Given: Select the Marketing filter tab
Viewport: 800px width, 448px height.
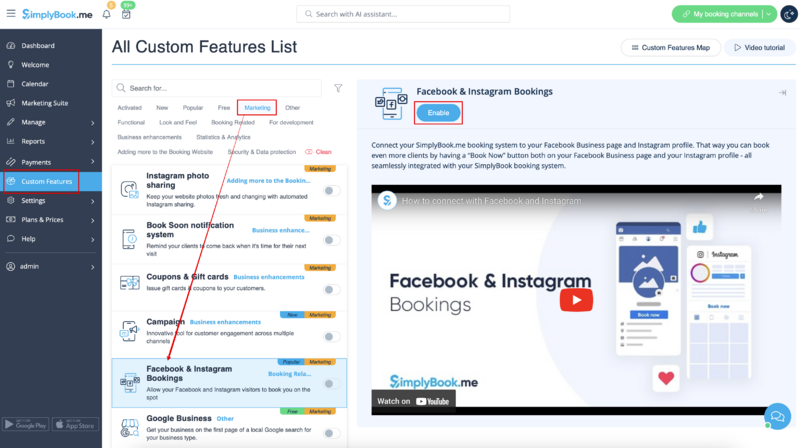Looking at the screenshot, I should pyautogui.click(x=257, y=108).
